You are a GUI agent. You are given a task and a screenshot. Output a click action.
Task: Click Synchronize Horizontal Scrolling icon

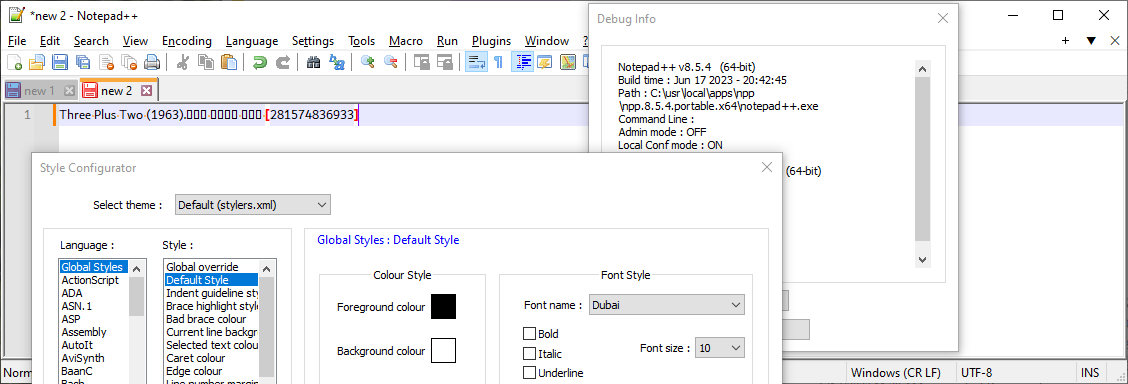tap(444, 63)
